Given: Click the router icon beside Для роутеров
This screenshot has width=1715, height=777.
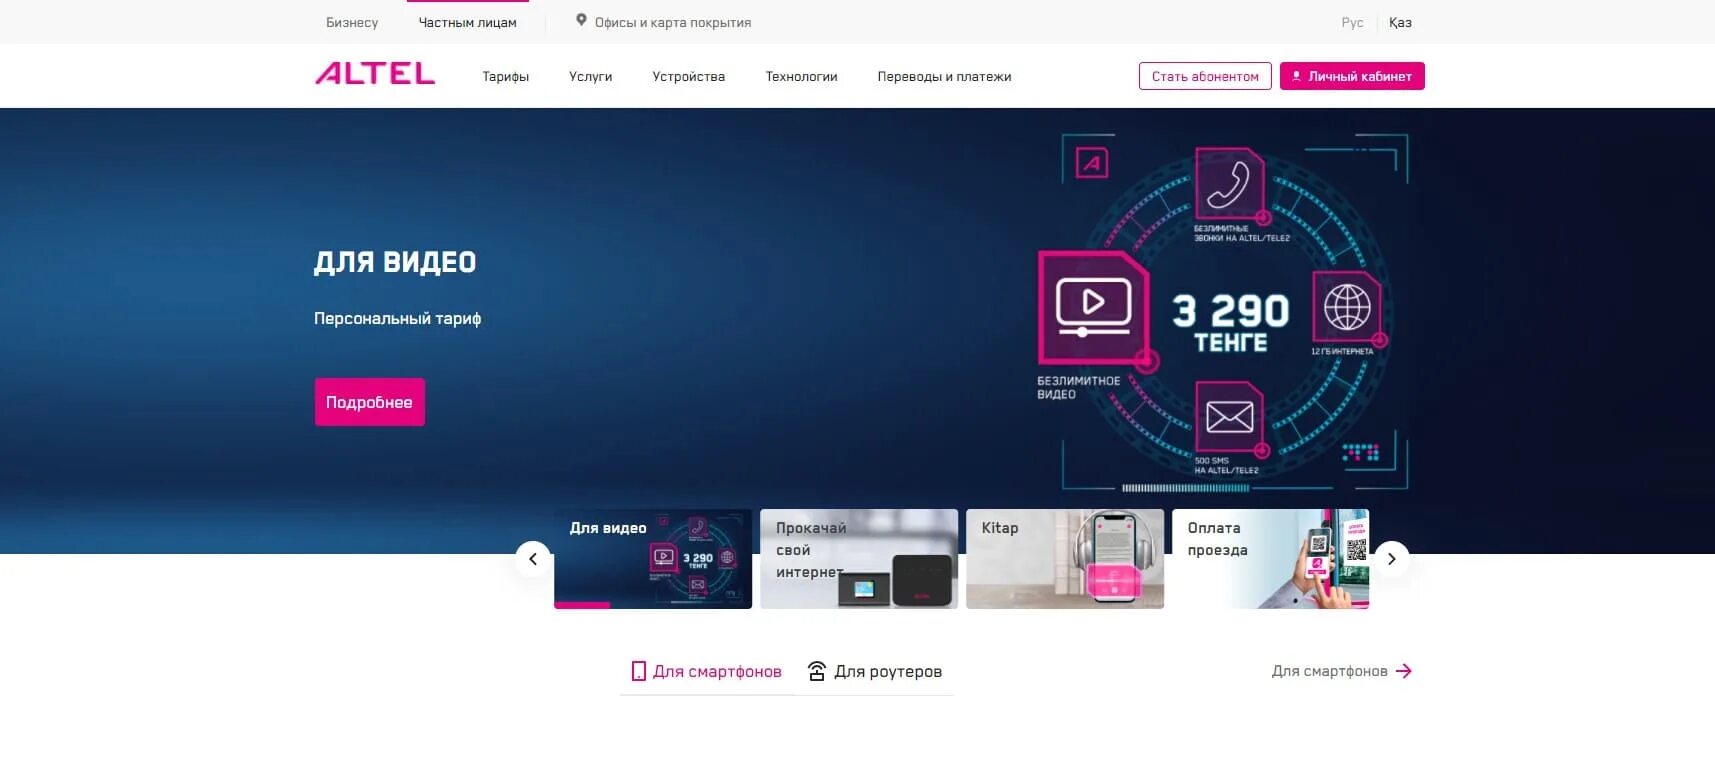Looking at the screenshot, I should coord(817,671).
